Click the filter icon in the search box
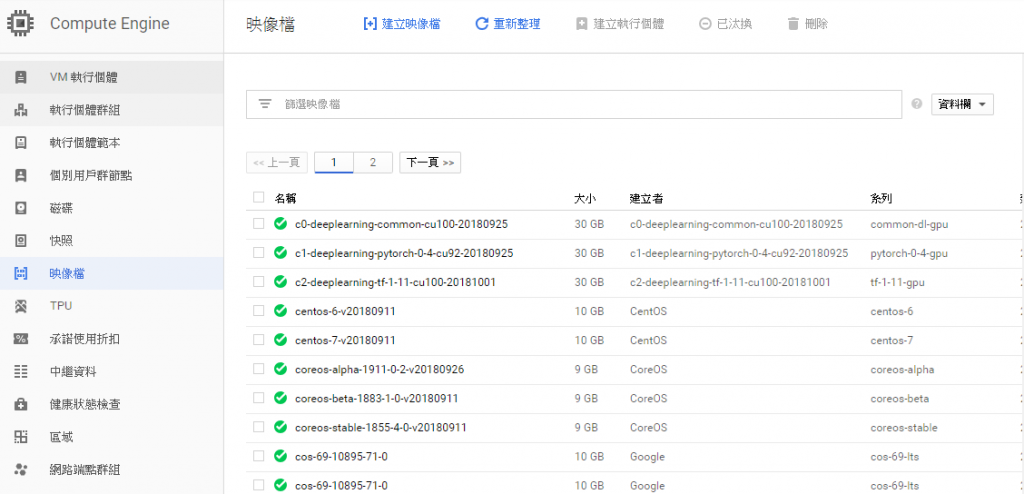The height and width of the screenshot is (494, 1024). [264, 104]
